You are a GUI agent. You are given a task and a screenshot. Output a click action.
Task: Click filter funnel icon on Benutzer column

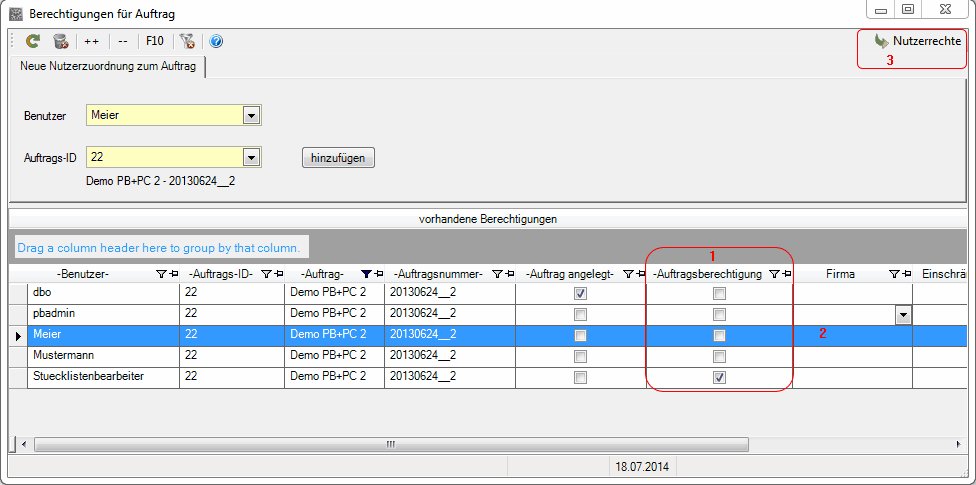pos(161,274)
